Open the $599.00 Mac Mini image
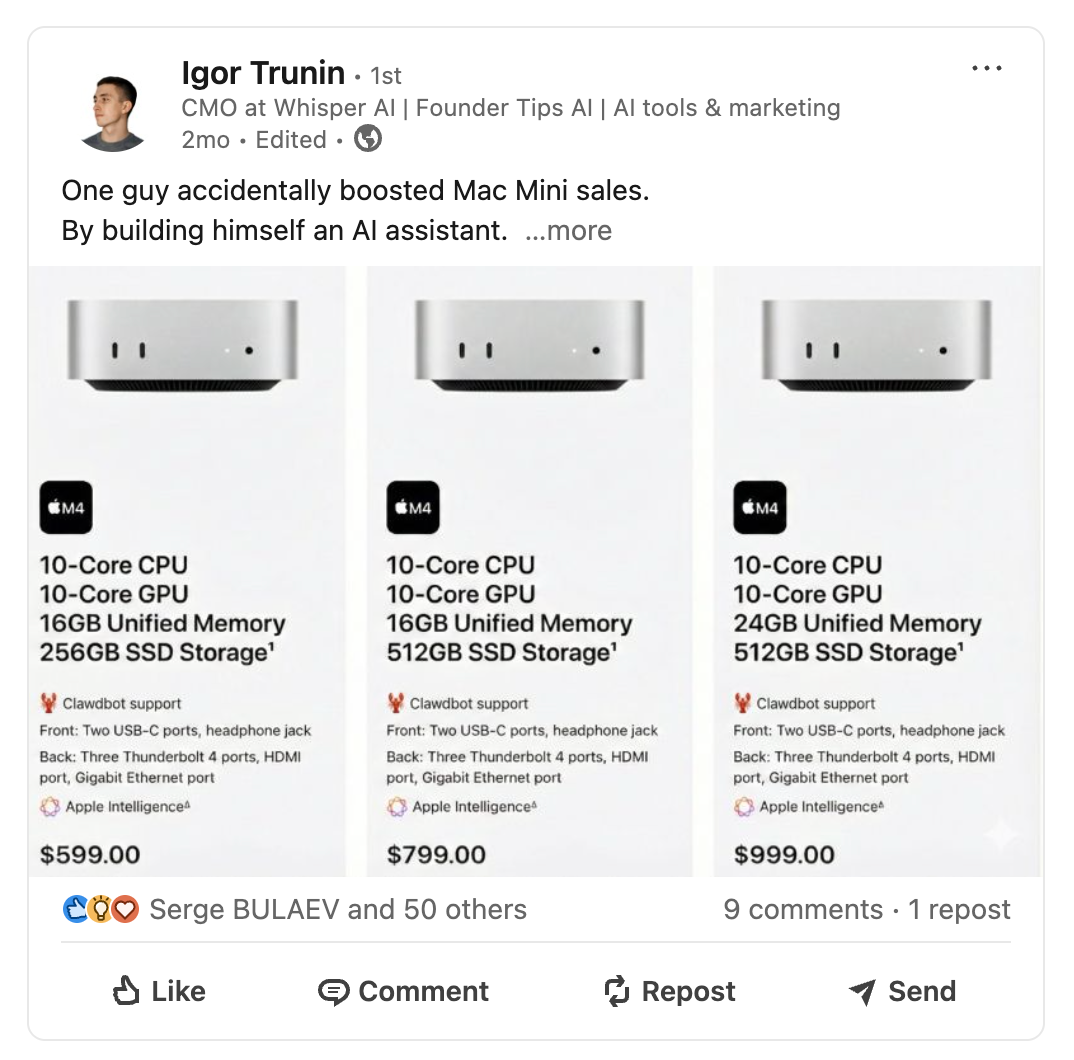1074x1060 pixels. [x=187, y=571]
